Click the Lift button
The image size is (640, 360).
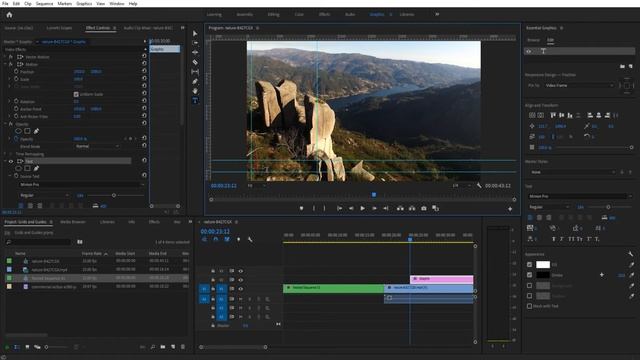tap(400, 209)
